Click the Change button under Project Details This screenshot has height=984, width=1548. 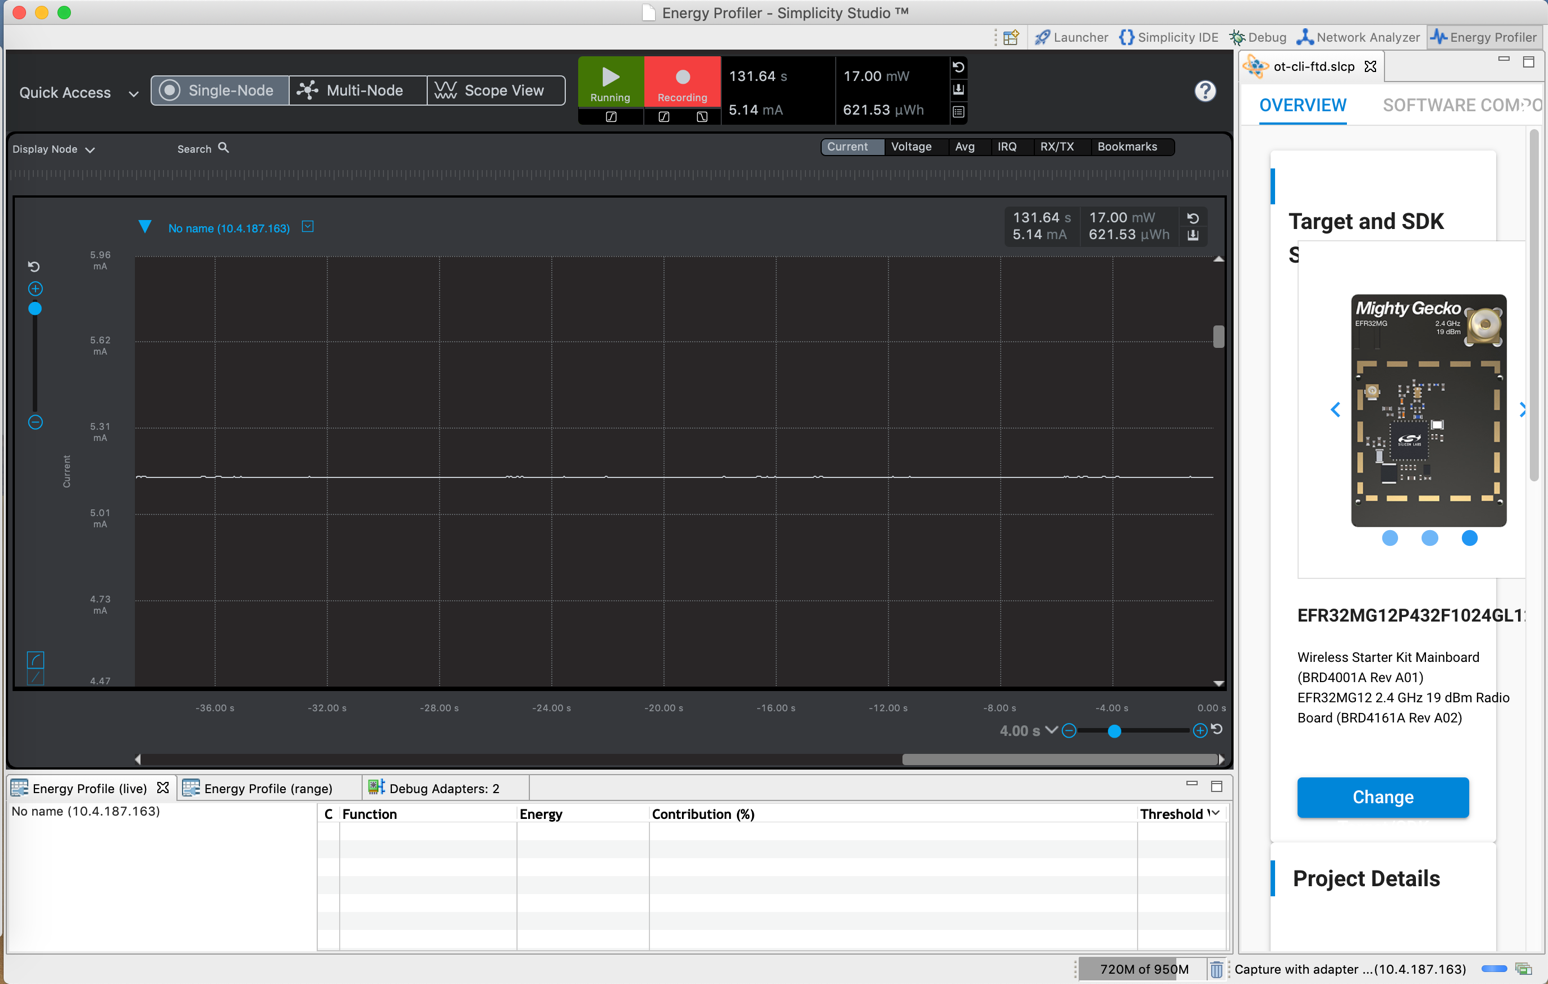(1382, 797)
